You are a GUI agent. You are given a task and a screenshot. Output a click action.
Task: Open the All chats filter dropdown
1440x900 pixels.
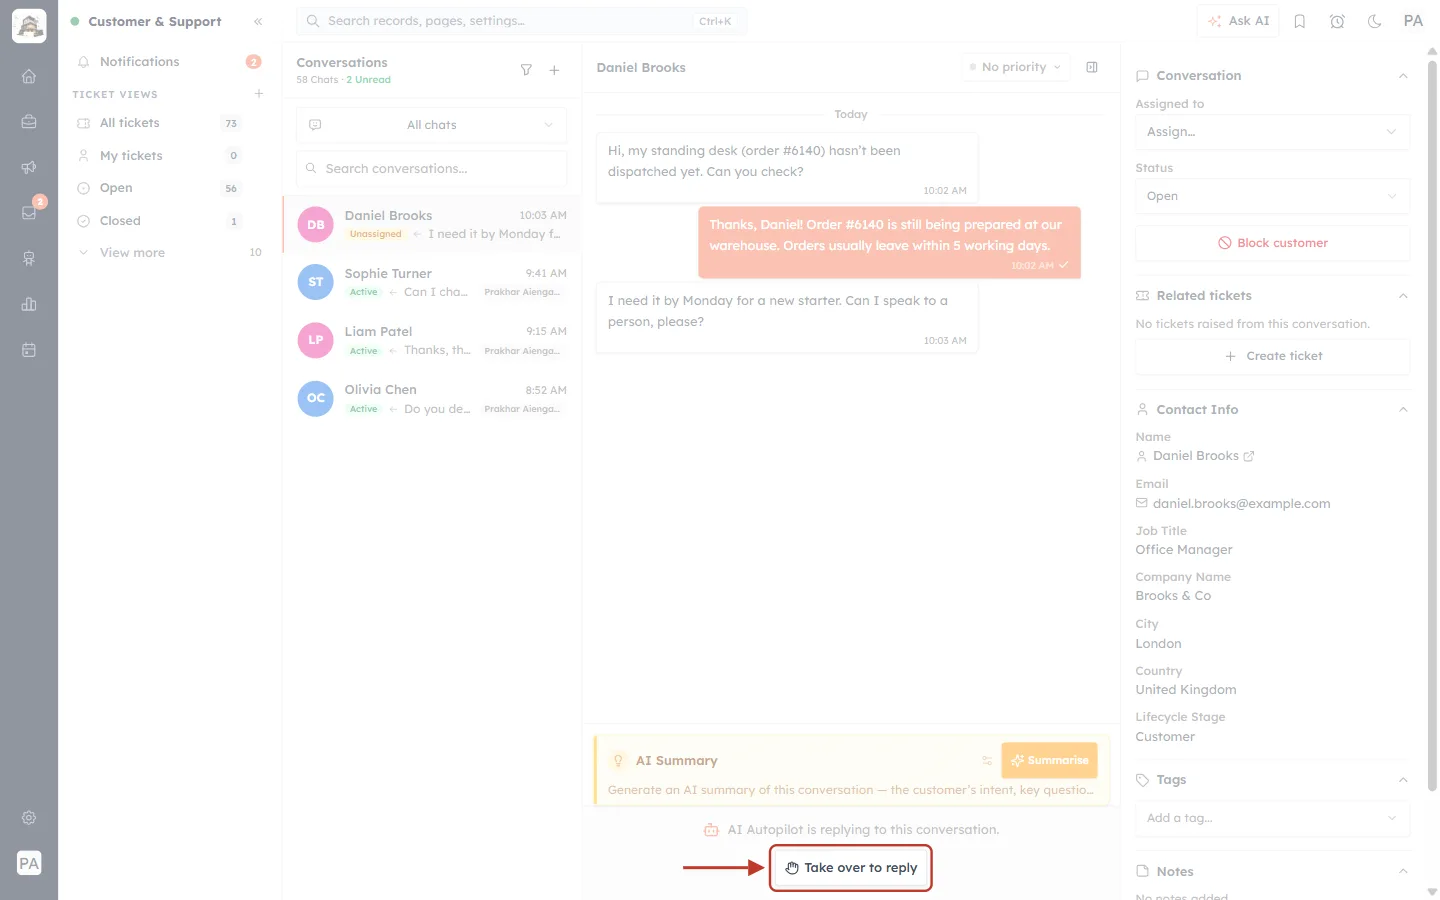point(431,125)
